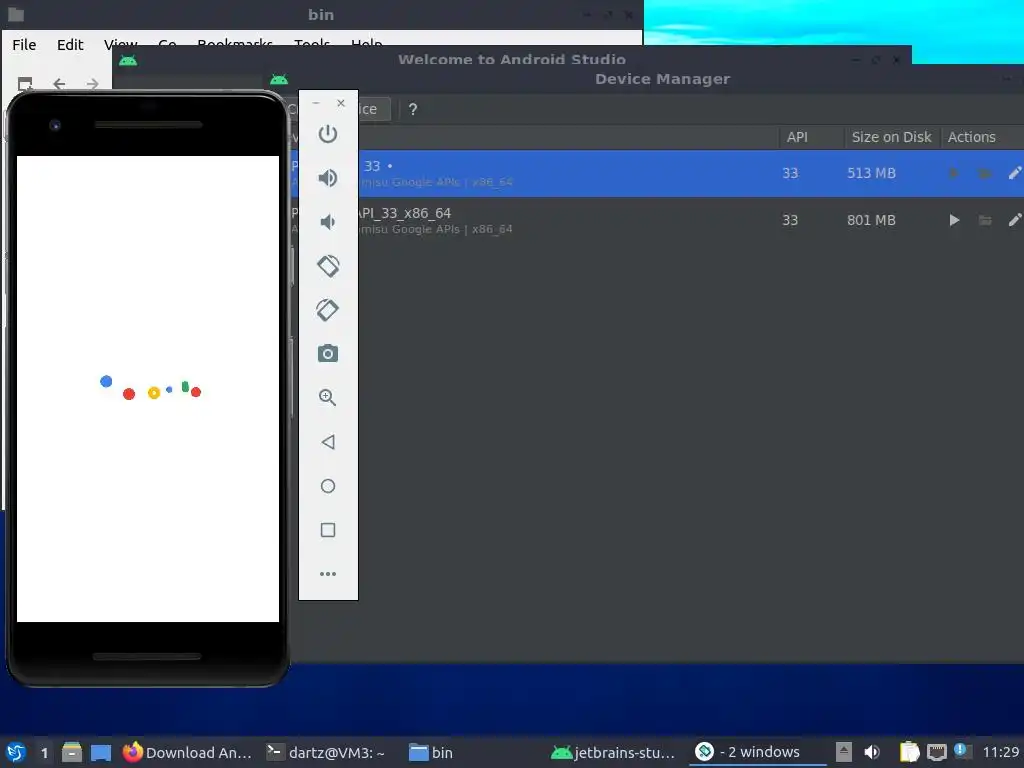Show desktop using the blue taskbar icon
Image resolution: width=1024 pixels, height=768 pixels.
(101, 752)
